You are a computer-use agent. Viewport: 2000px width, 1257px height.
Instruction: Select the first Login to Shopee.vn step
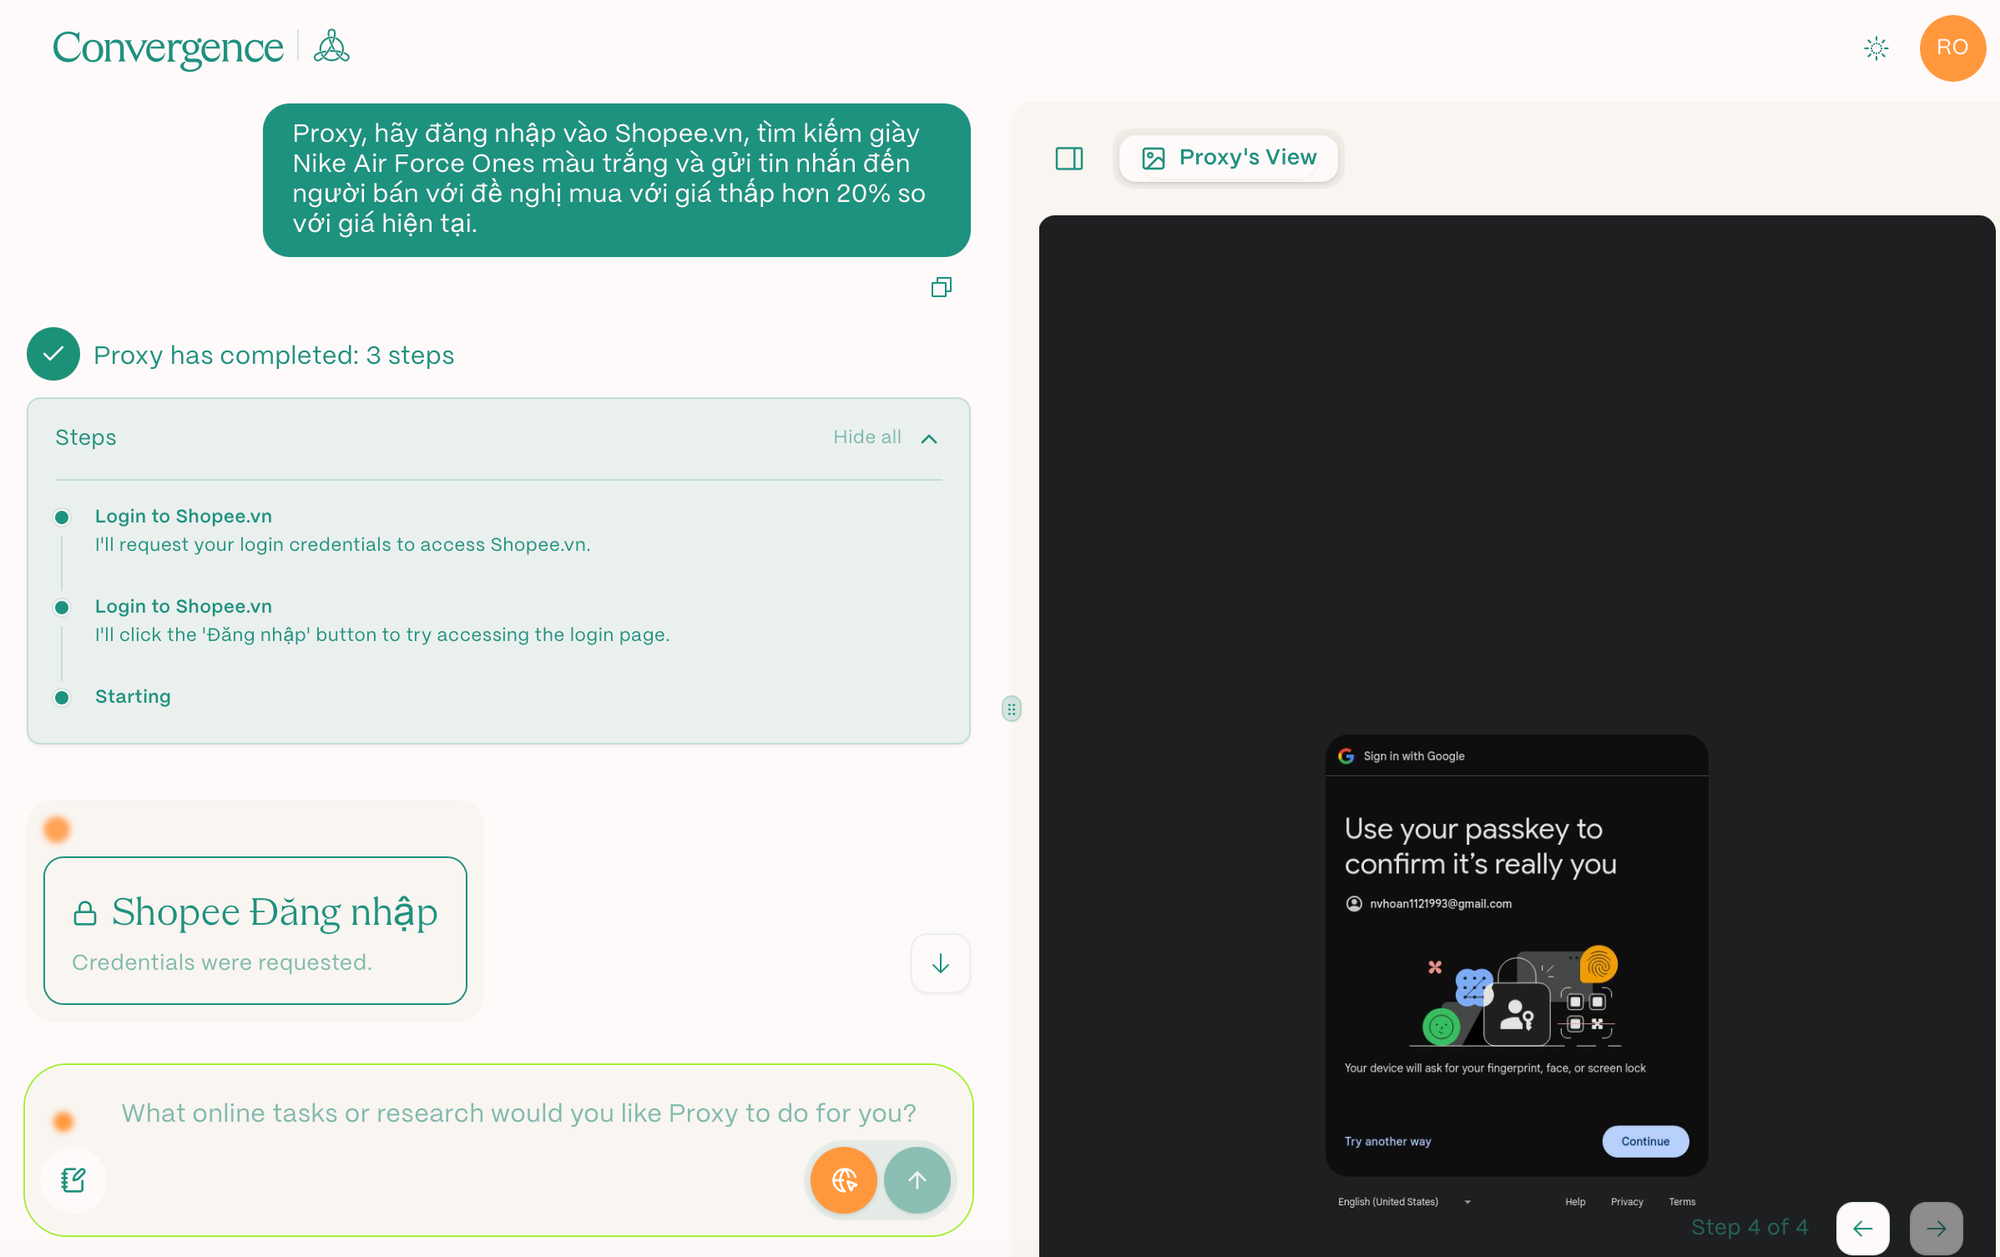(x=183, y=516)
